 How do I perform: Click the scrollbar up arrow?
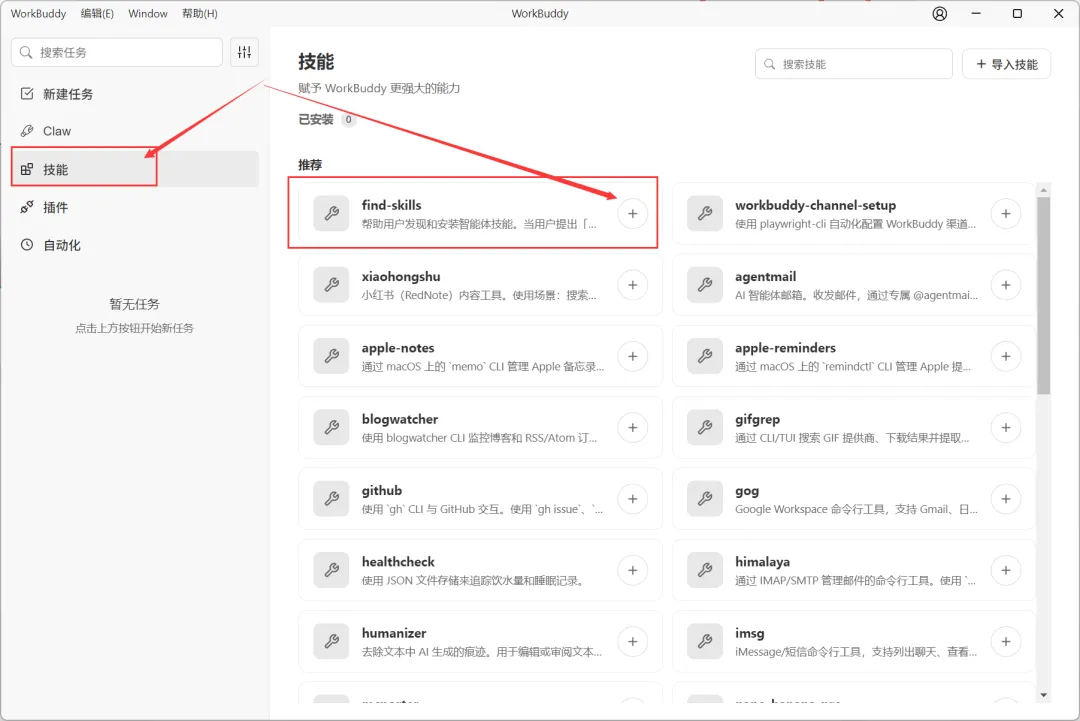(x=1043, y=190)
